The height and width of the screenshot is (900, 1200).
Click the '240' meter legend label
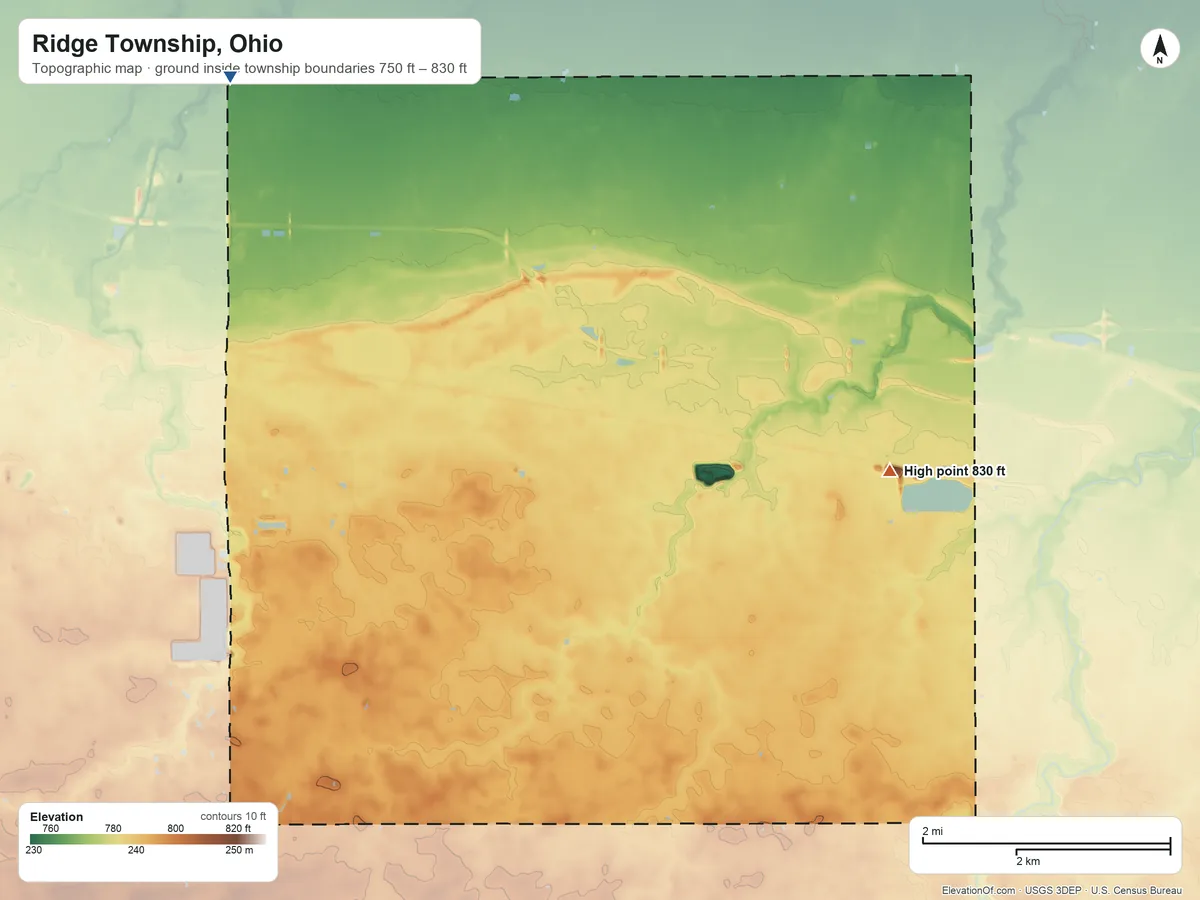click(x=136, y=851)
